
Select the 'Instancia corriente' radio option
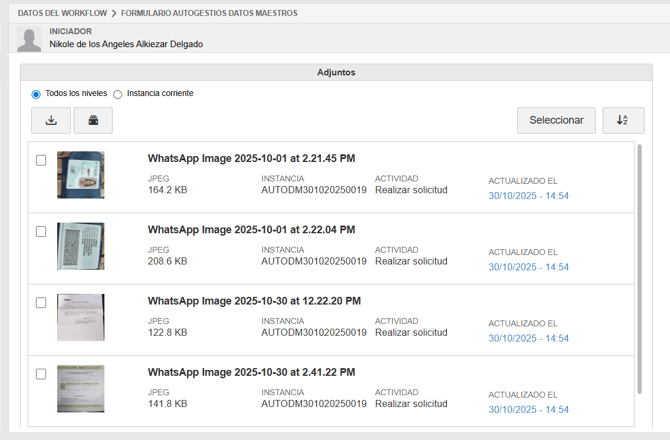(118, 94)
